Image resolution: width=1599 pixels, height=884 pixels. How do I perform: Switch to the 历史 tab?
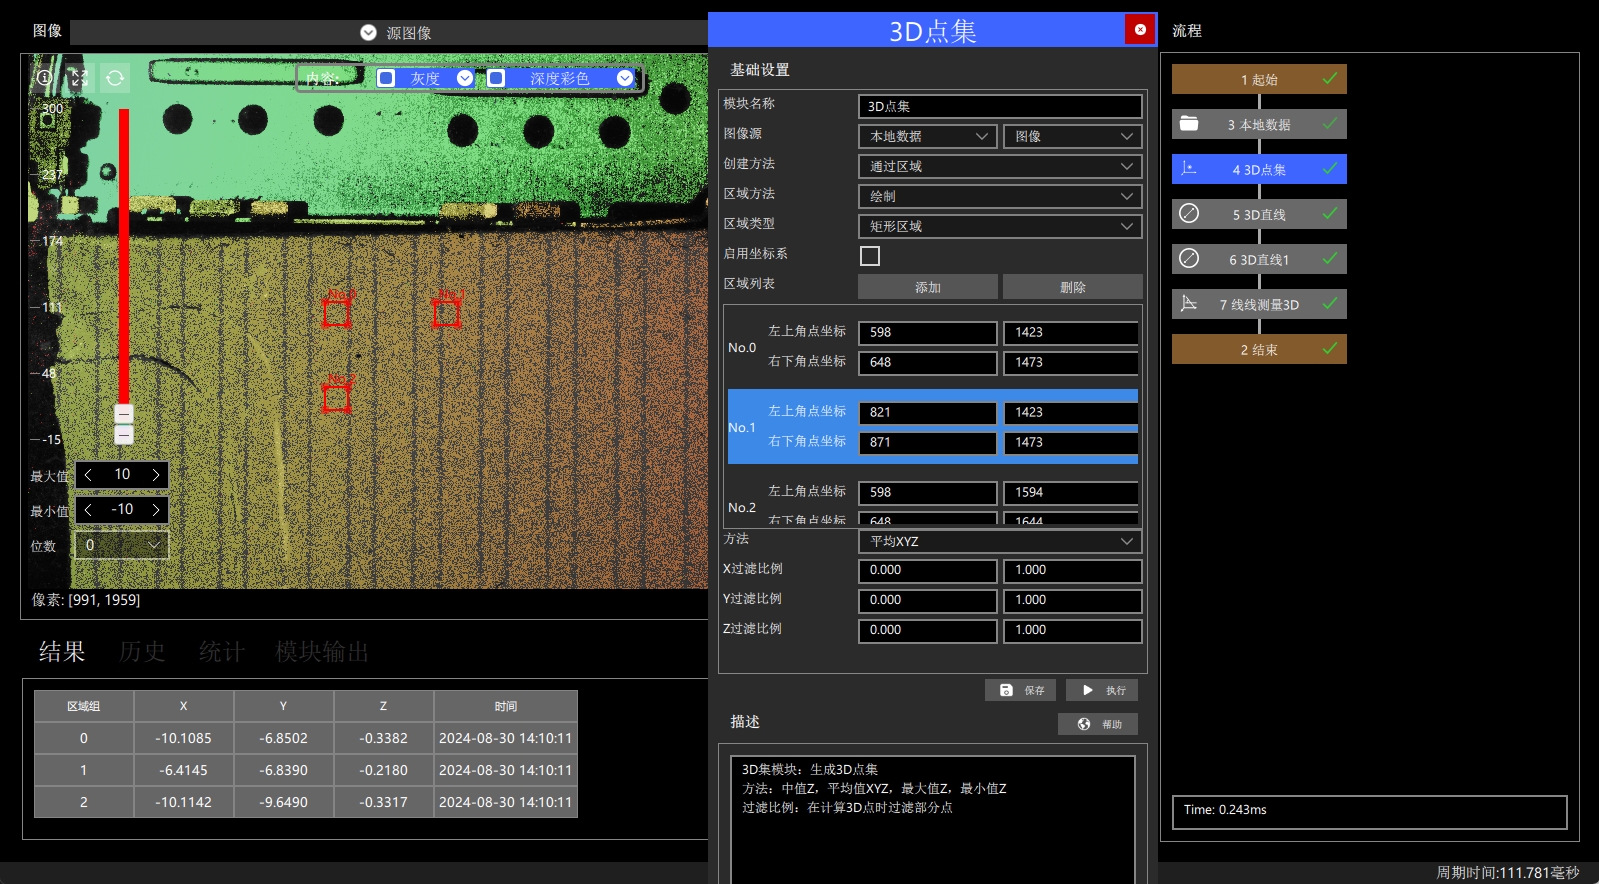(142, 652)
